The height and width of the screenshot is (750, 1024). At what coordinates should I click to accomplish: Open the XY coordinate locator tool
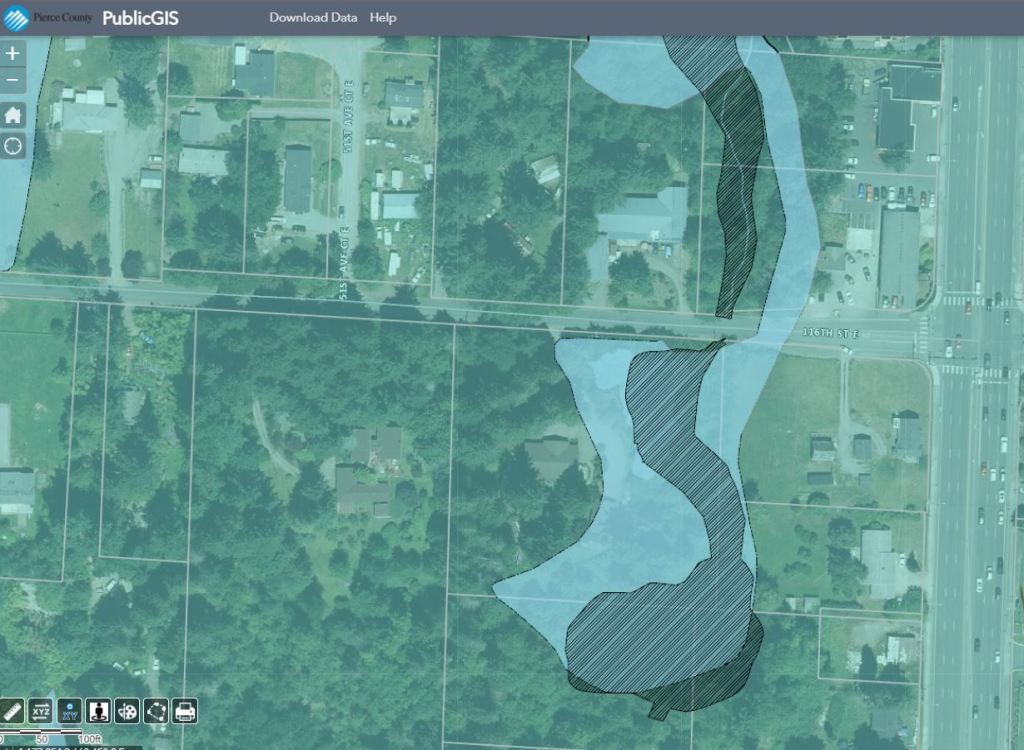(x=69, y=710)
